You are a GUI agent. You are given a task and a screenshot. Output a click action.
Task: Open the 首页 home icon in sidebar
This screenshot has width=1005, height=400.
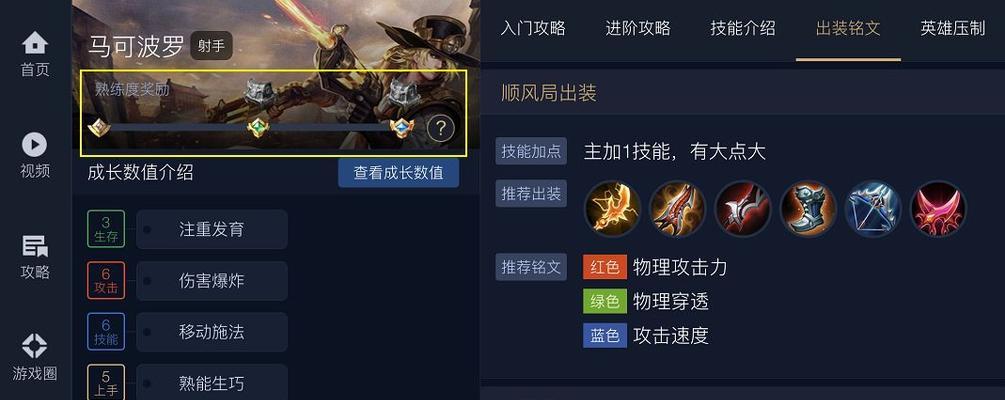coord(35,43)
